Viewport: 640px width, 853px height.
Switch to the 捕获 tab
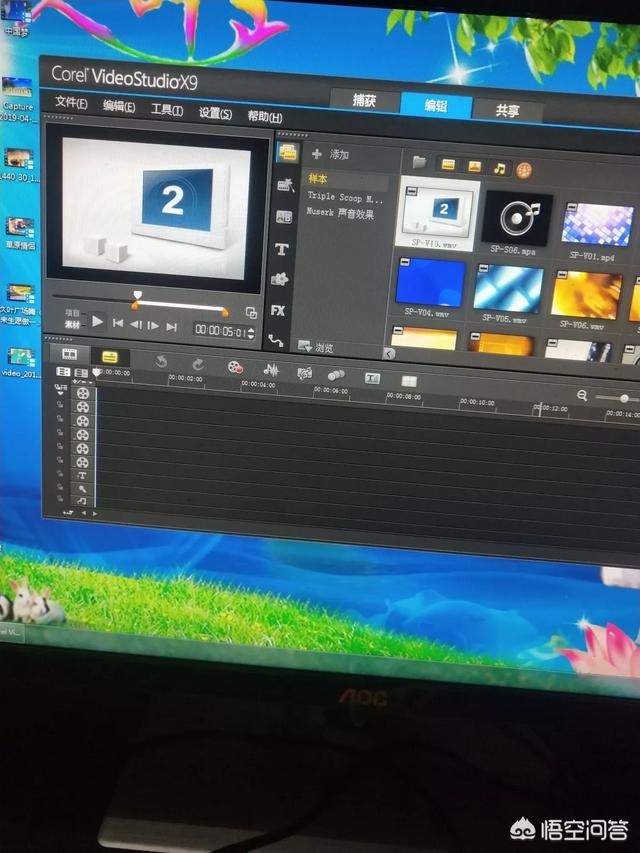(364, 101)
